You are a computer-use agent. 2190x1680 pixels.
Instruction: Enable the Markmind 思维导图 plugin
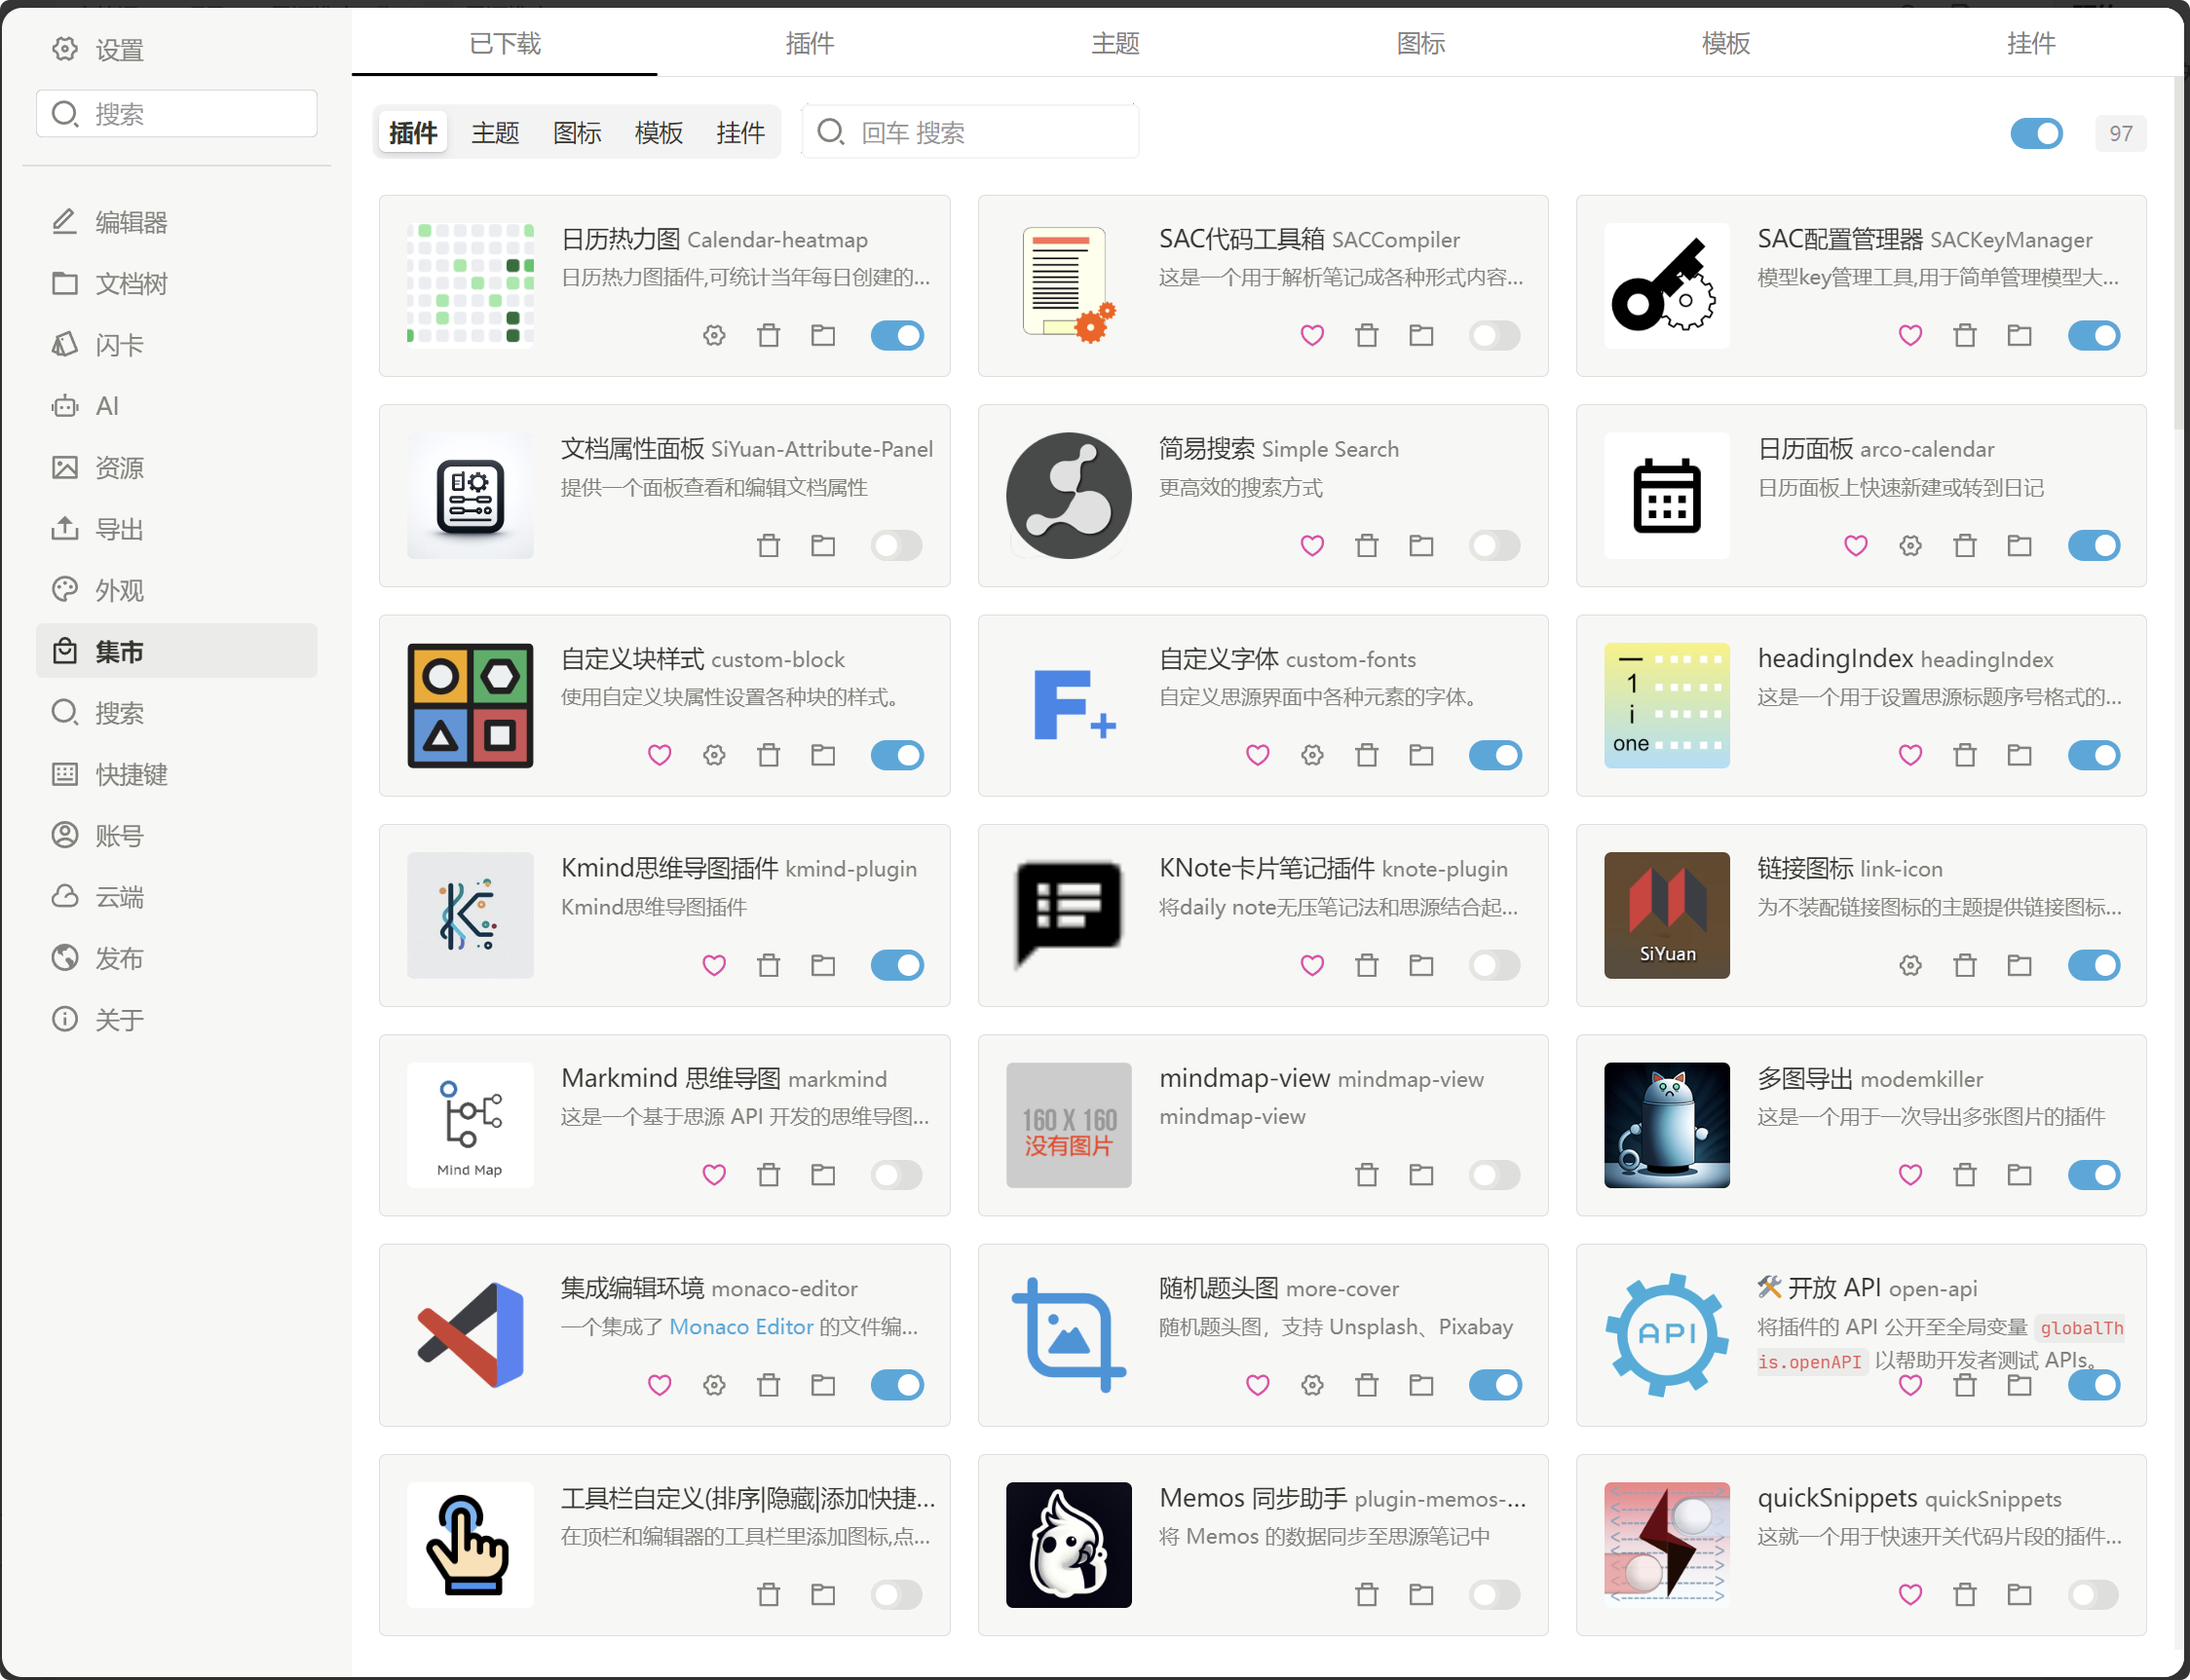pos(897,1175)
